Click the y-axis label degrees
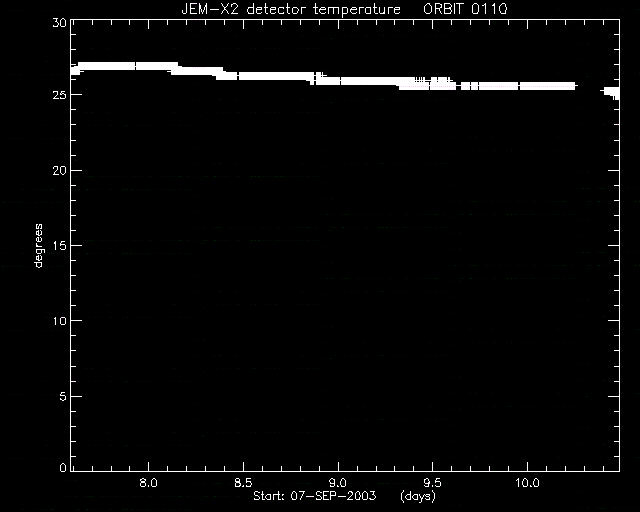The width and height of the screenshot is (640, 512). [x=38, y=245]
